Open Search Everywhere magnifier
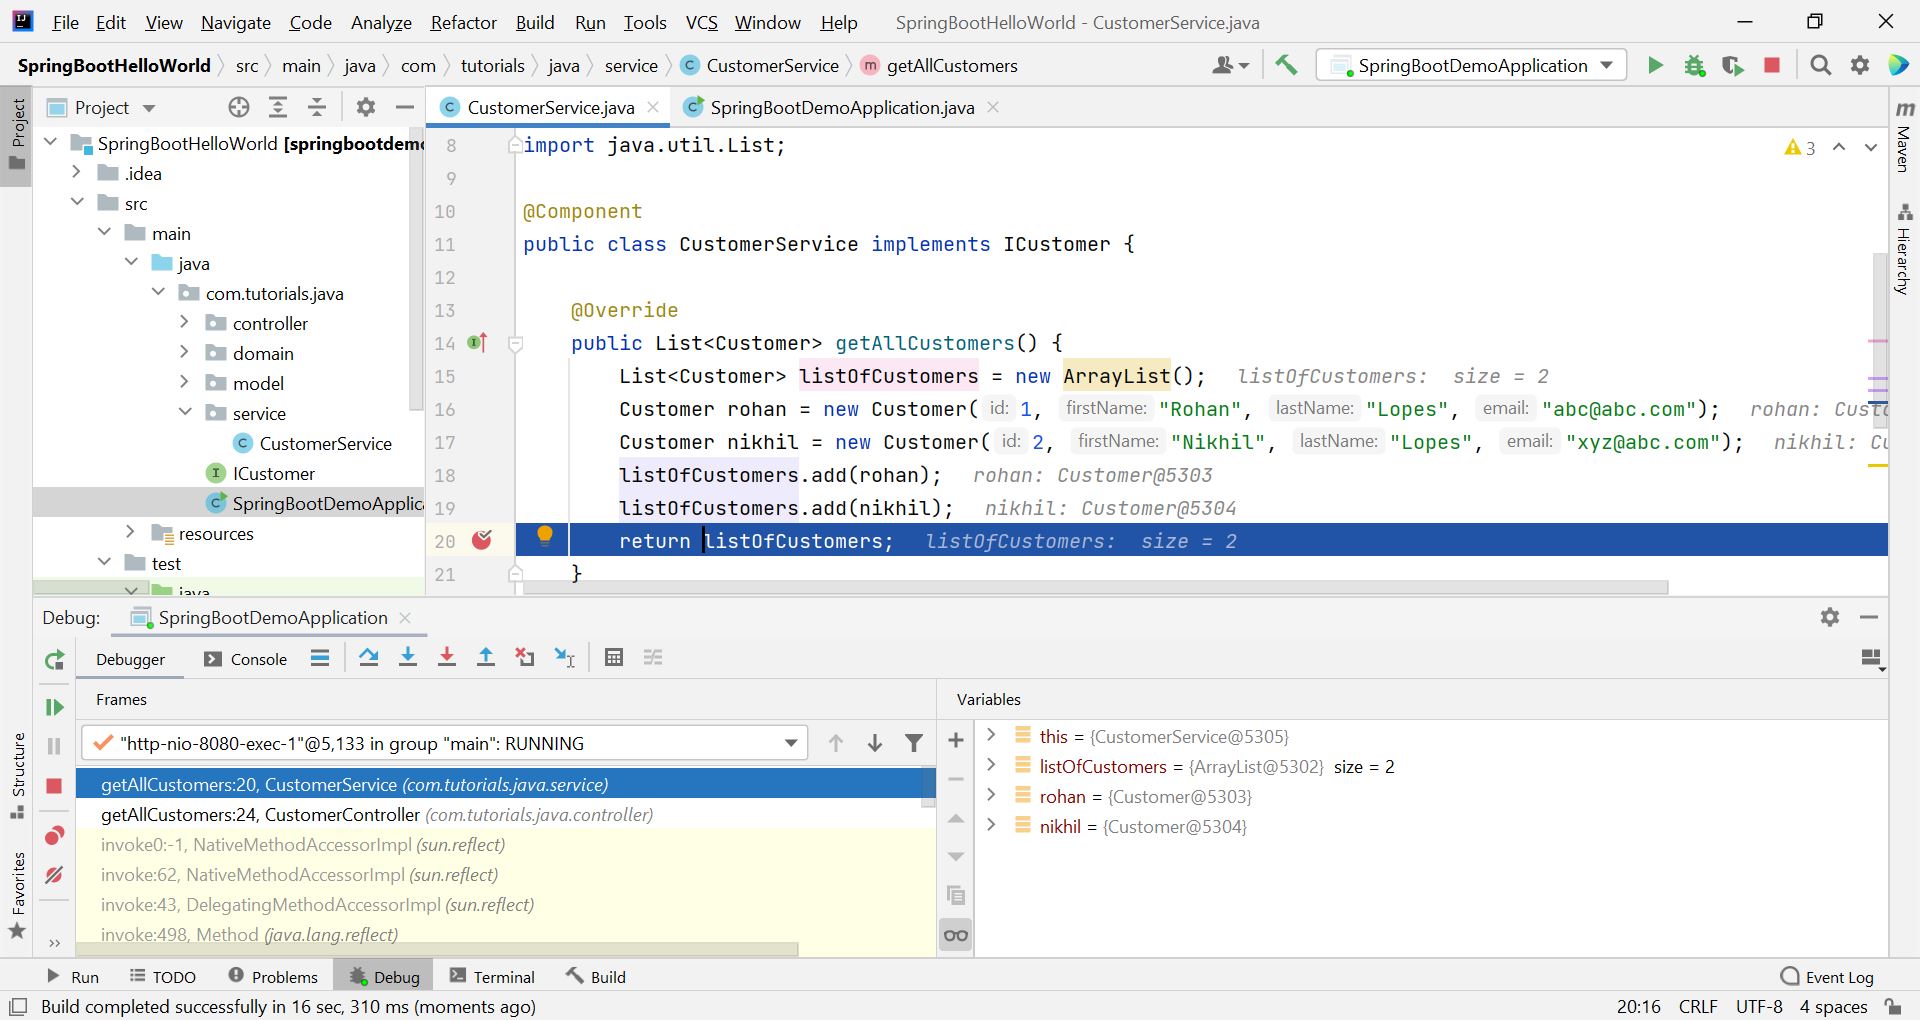Viewport: 1920px width, 1020px height. pos(1820,65)
